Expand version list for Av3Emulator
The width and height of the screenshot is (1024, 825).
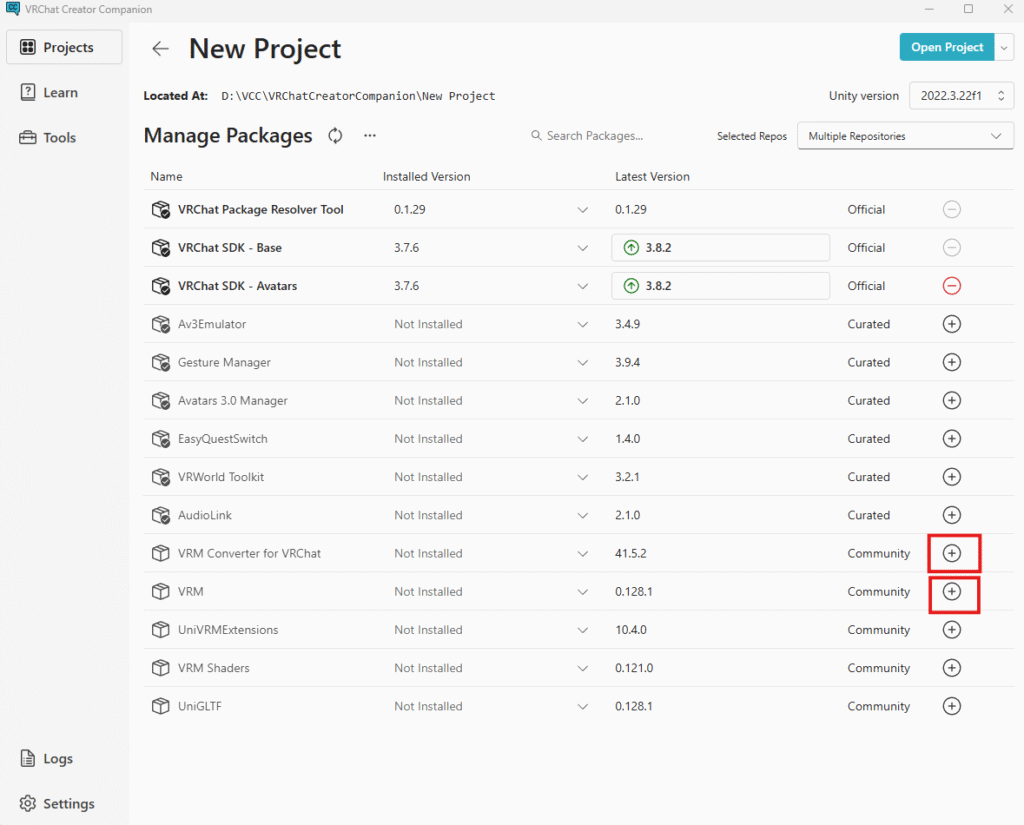tap(583, 324)
